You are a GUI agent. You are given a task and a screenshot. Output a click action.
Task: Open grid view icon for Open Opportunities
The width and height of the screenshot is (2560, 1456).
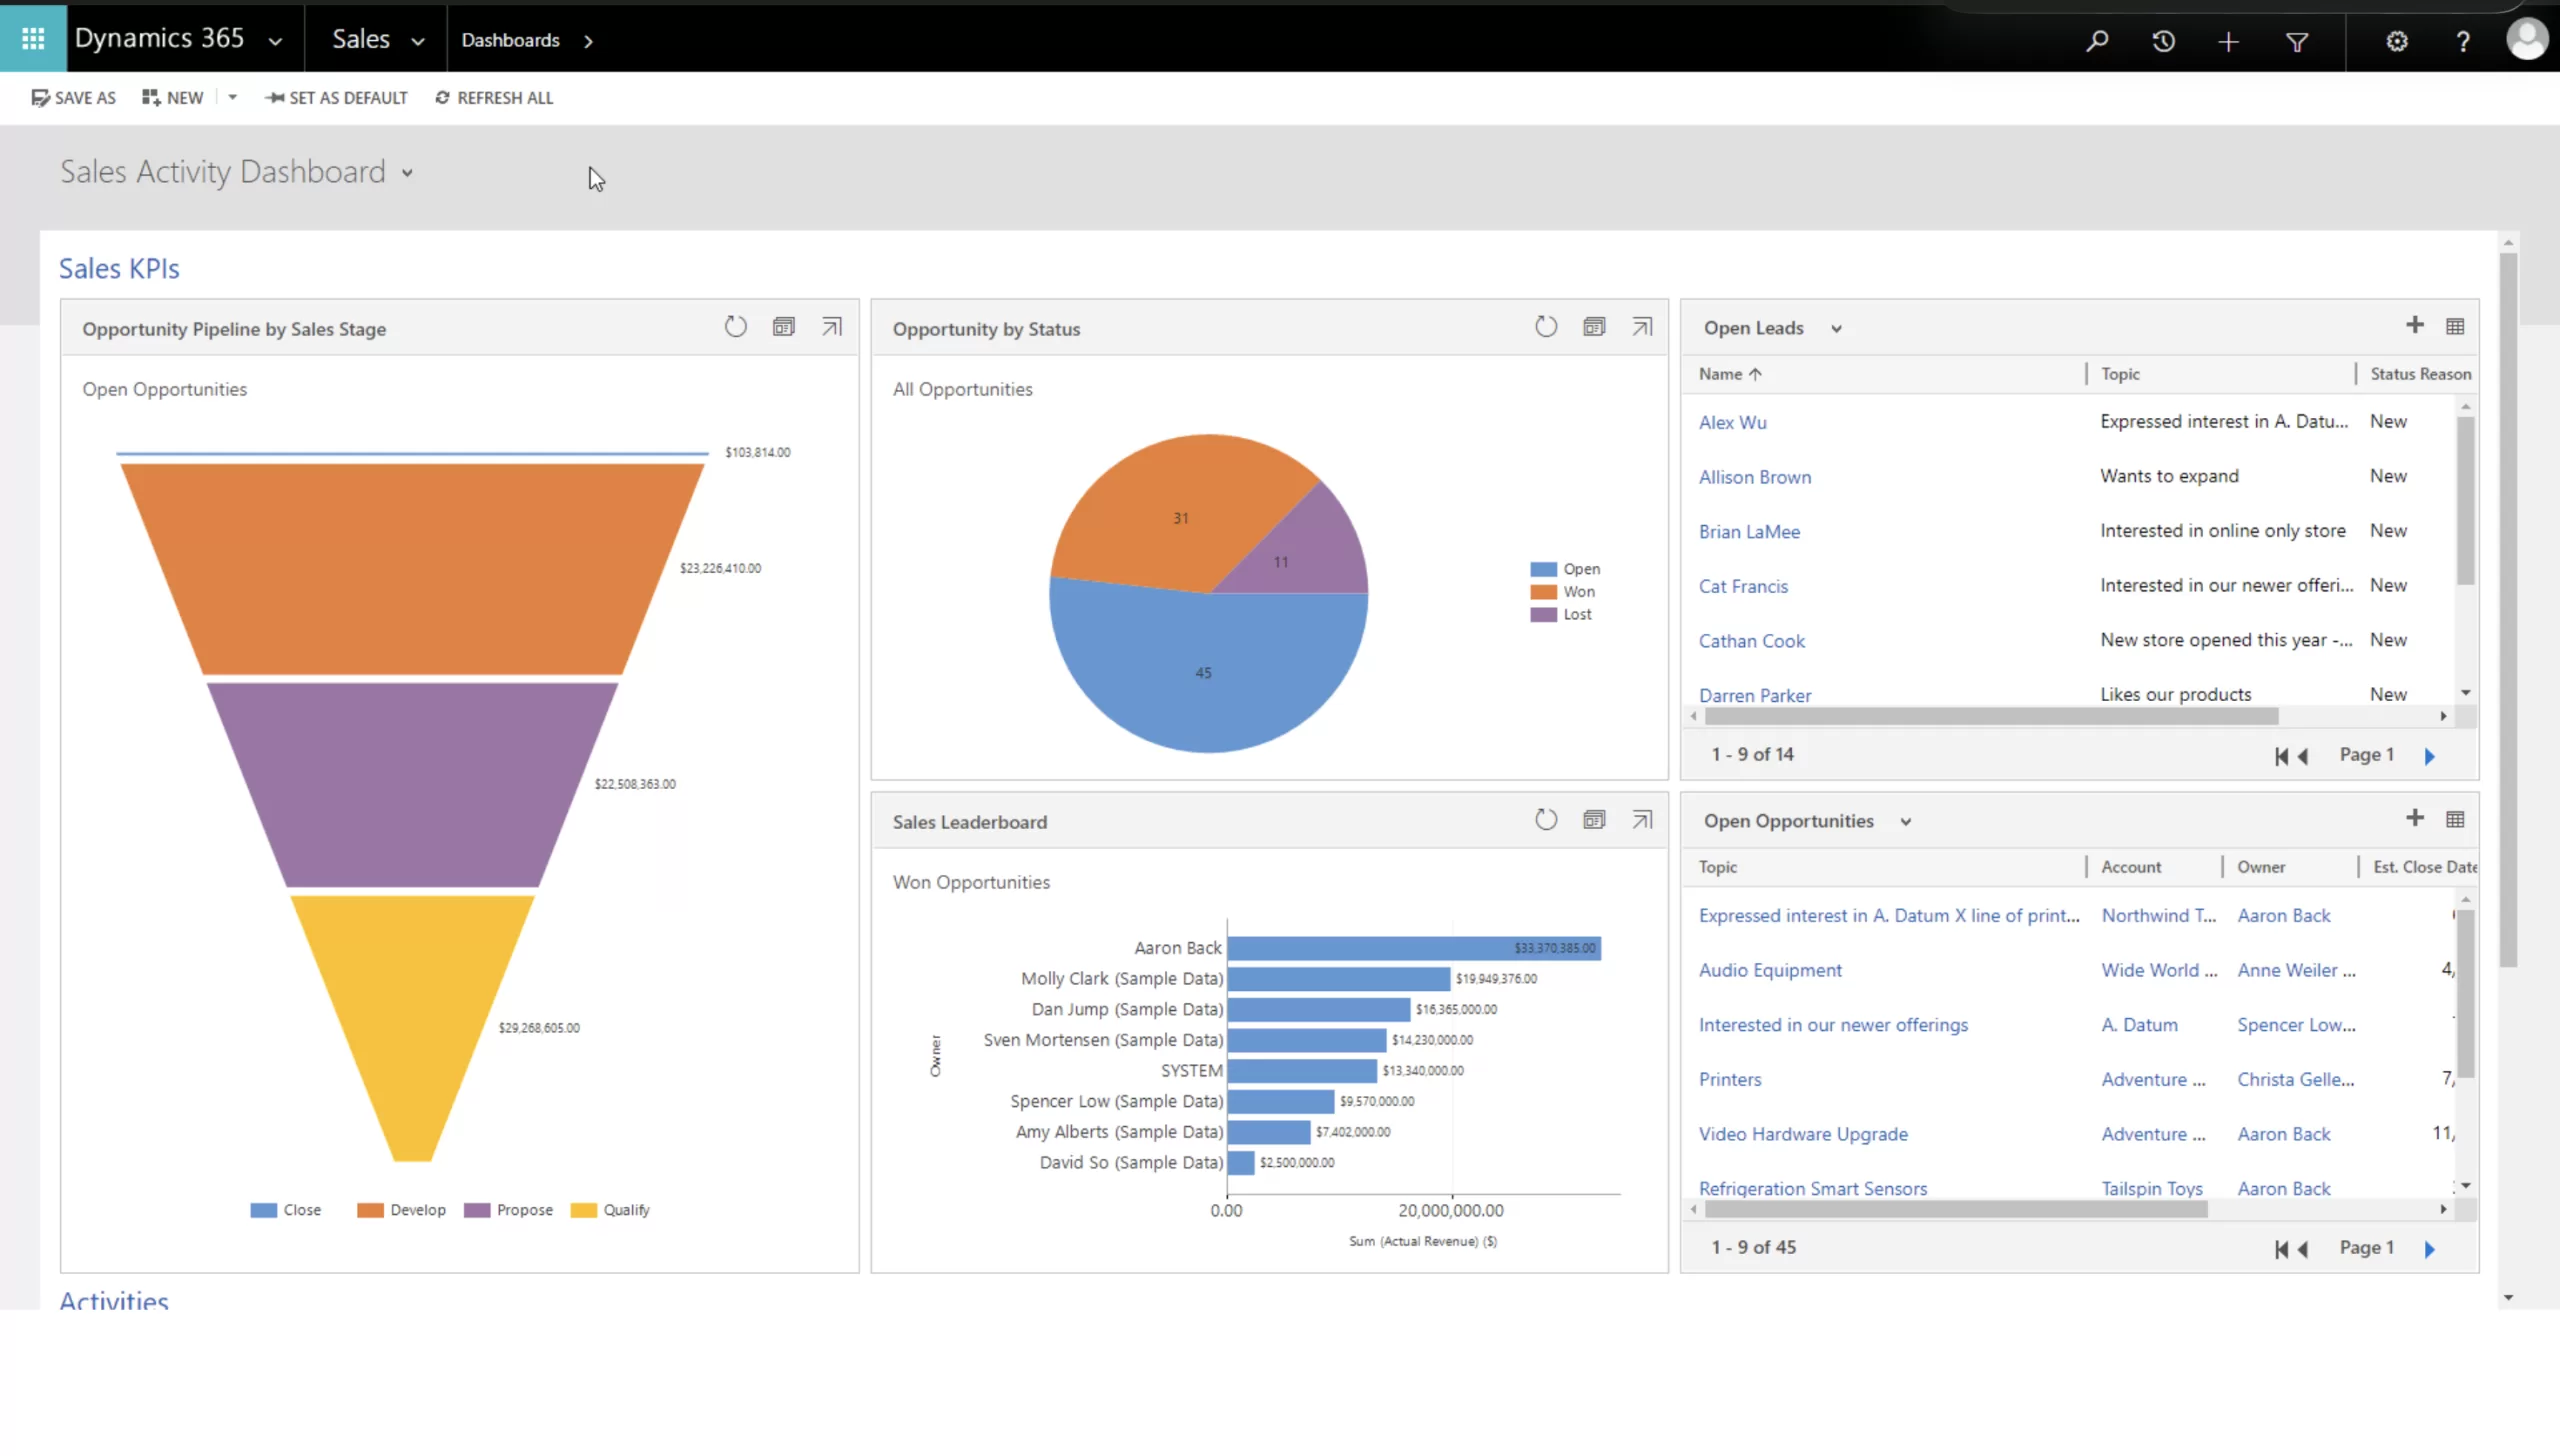tap(2454, 819)
